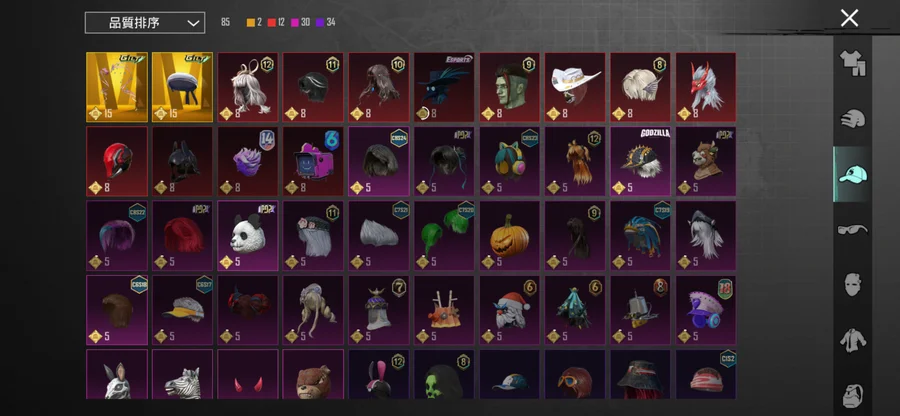Filter by red quality count 12
Viewport: 900px width, 416px height.
[276, 22]
